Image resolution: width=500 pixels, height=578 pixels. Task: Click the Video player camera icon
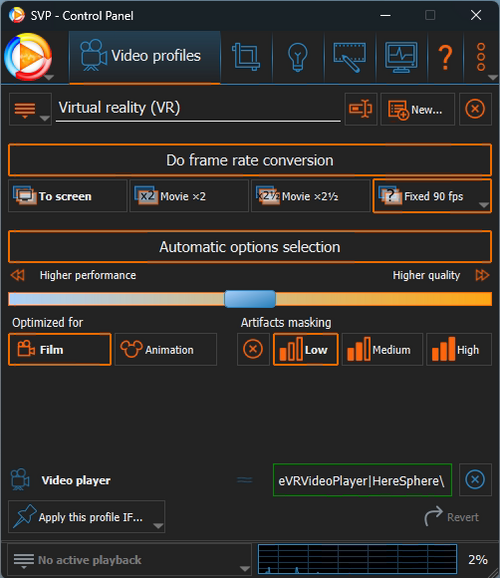[x=20, y=479]
